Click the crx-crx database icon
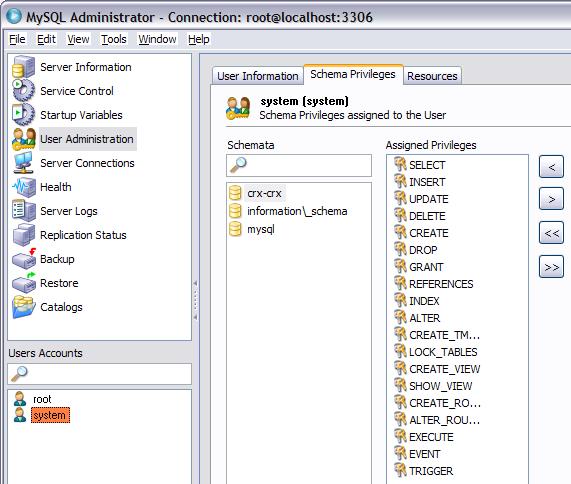 [235, 193]
